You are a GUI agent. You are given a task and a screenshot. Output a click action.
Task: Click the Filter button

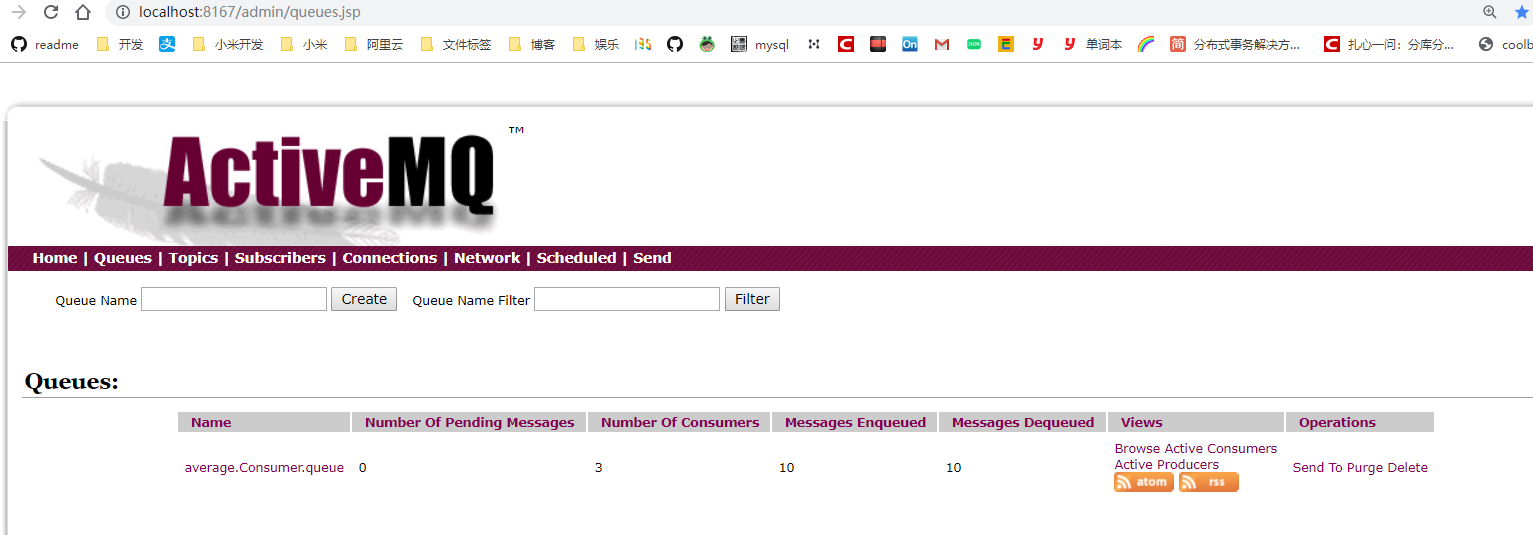click(752, 299)
